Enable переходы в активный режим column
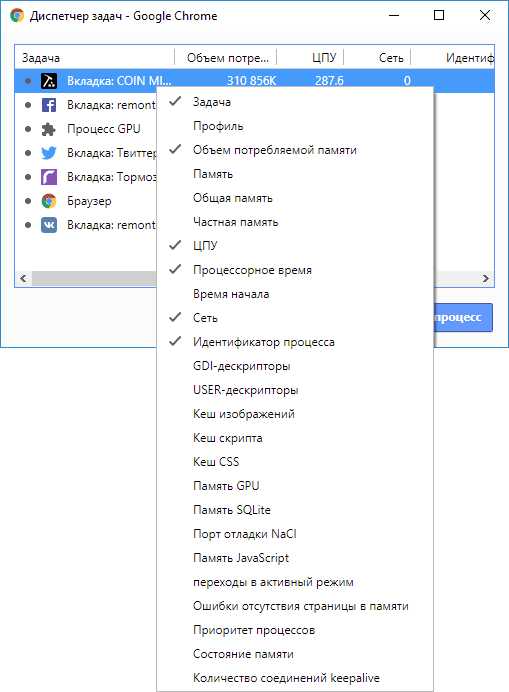This screenshot has width=509, height=692. point(295,582)
